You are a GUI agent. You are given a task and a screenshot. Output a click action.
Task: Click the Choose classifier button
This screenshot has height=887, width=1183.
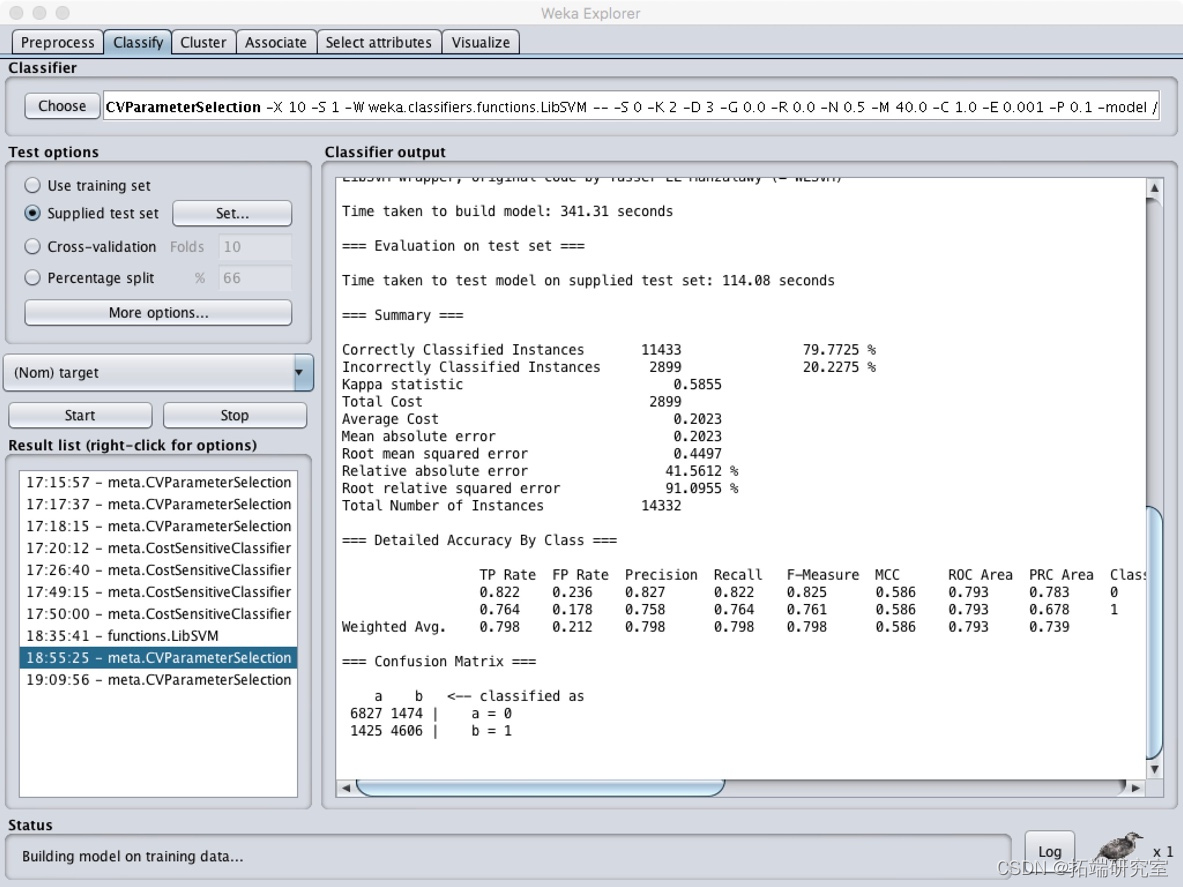[x=62, y=106]
